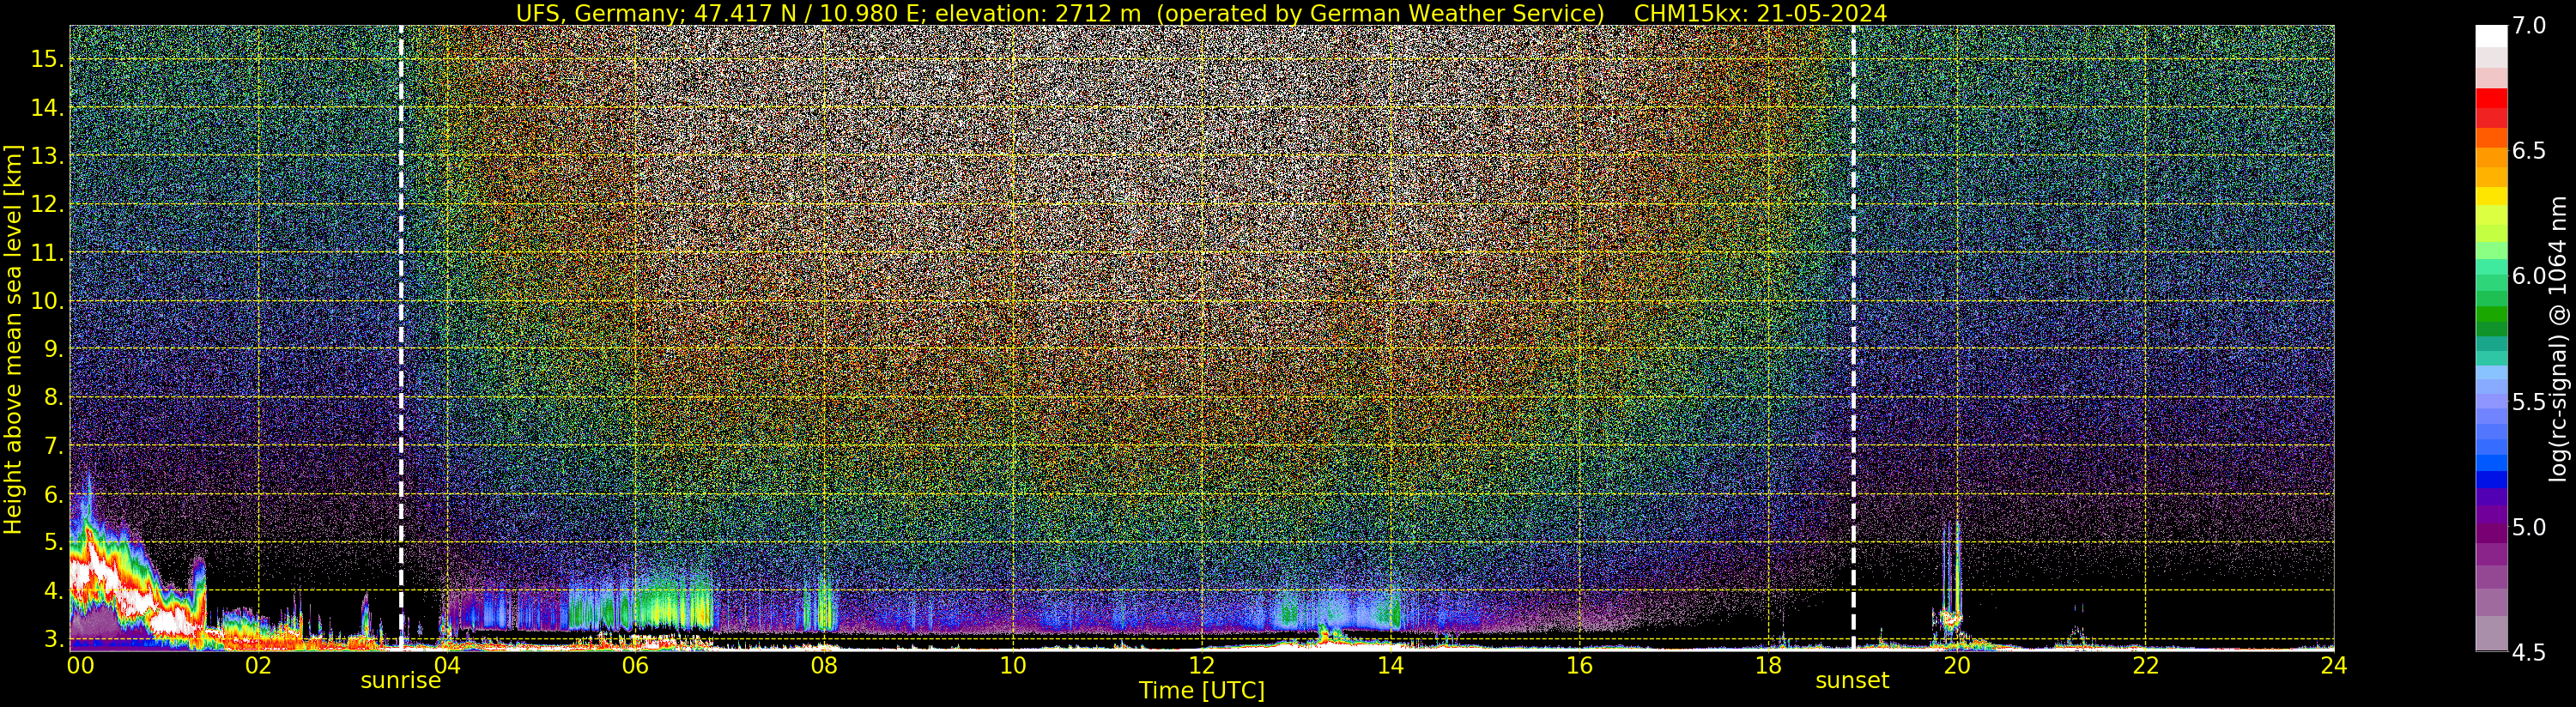Click the white dashed sunset marker line

(x=1853, y=338)
